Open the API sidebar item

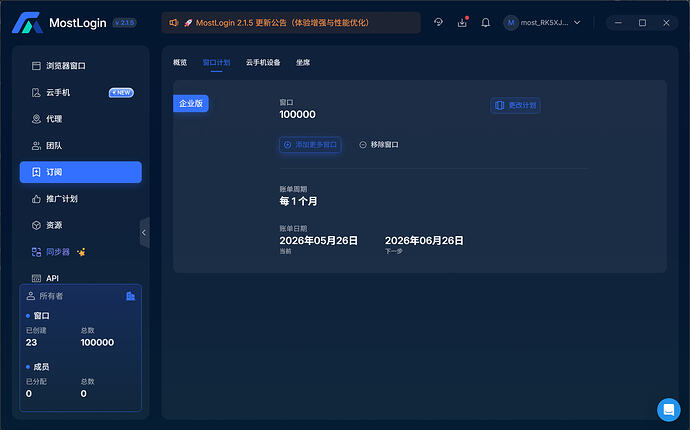click(81, 278)
